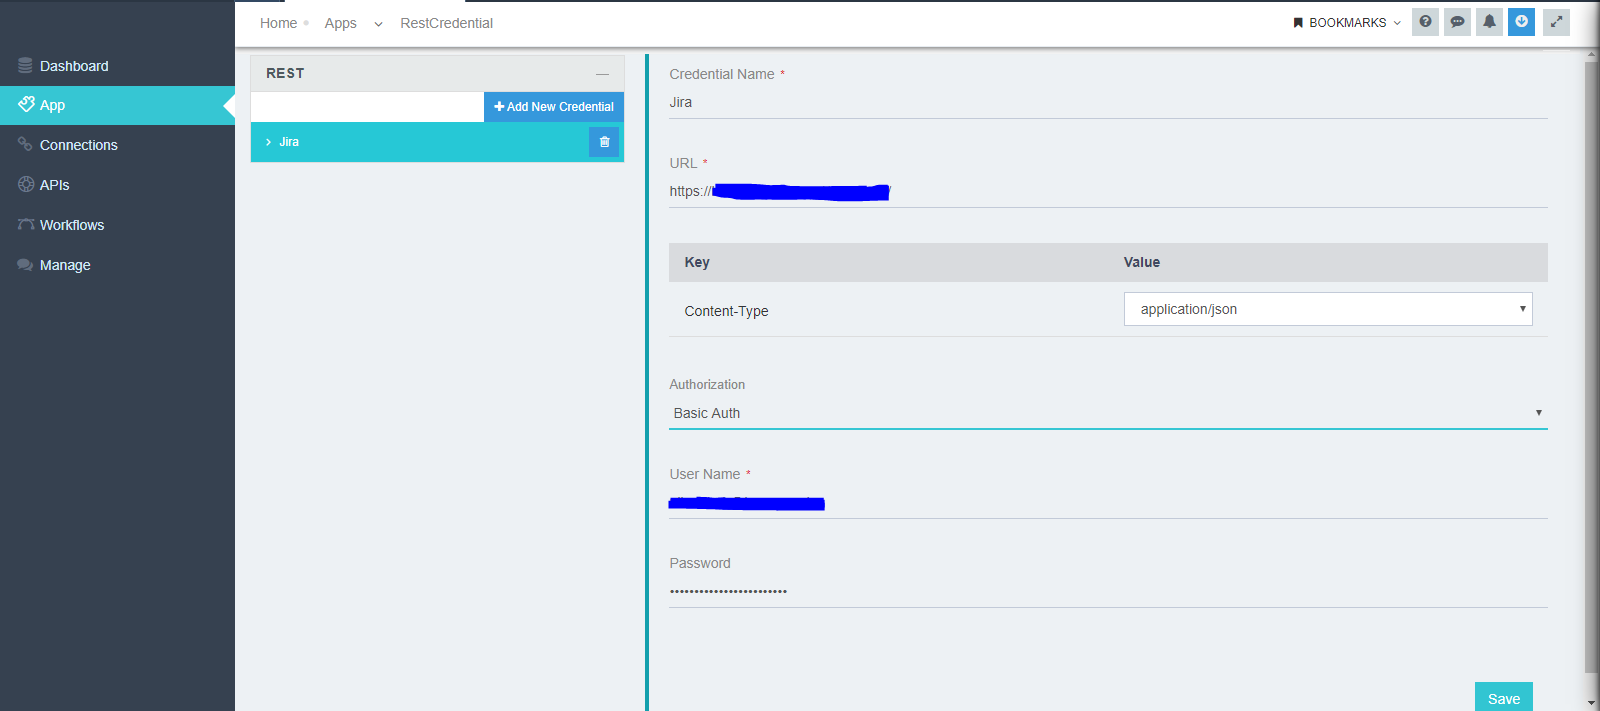The image size is (1600, 711).
Task: Open the notifications bell icon
Action: point(1489,22)
